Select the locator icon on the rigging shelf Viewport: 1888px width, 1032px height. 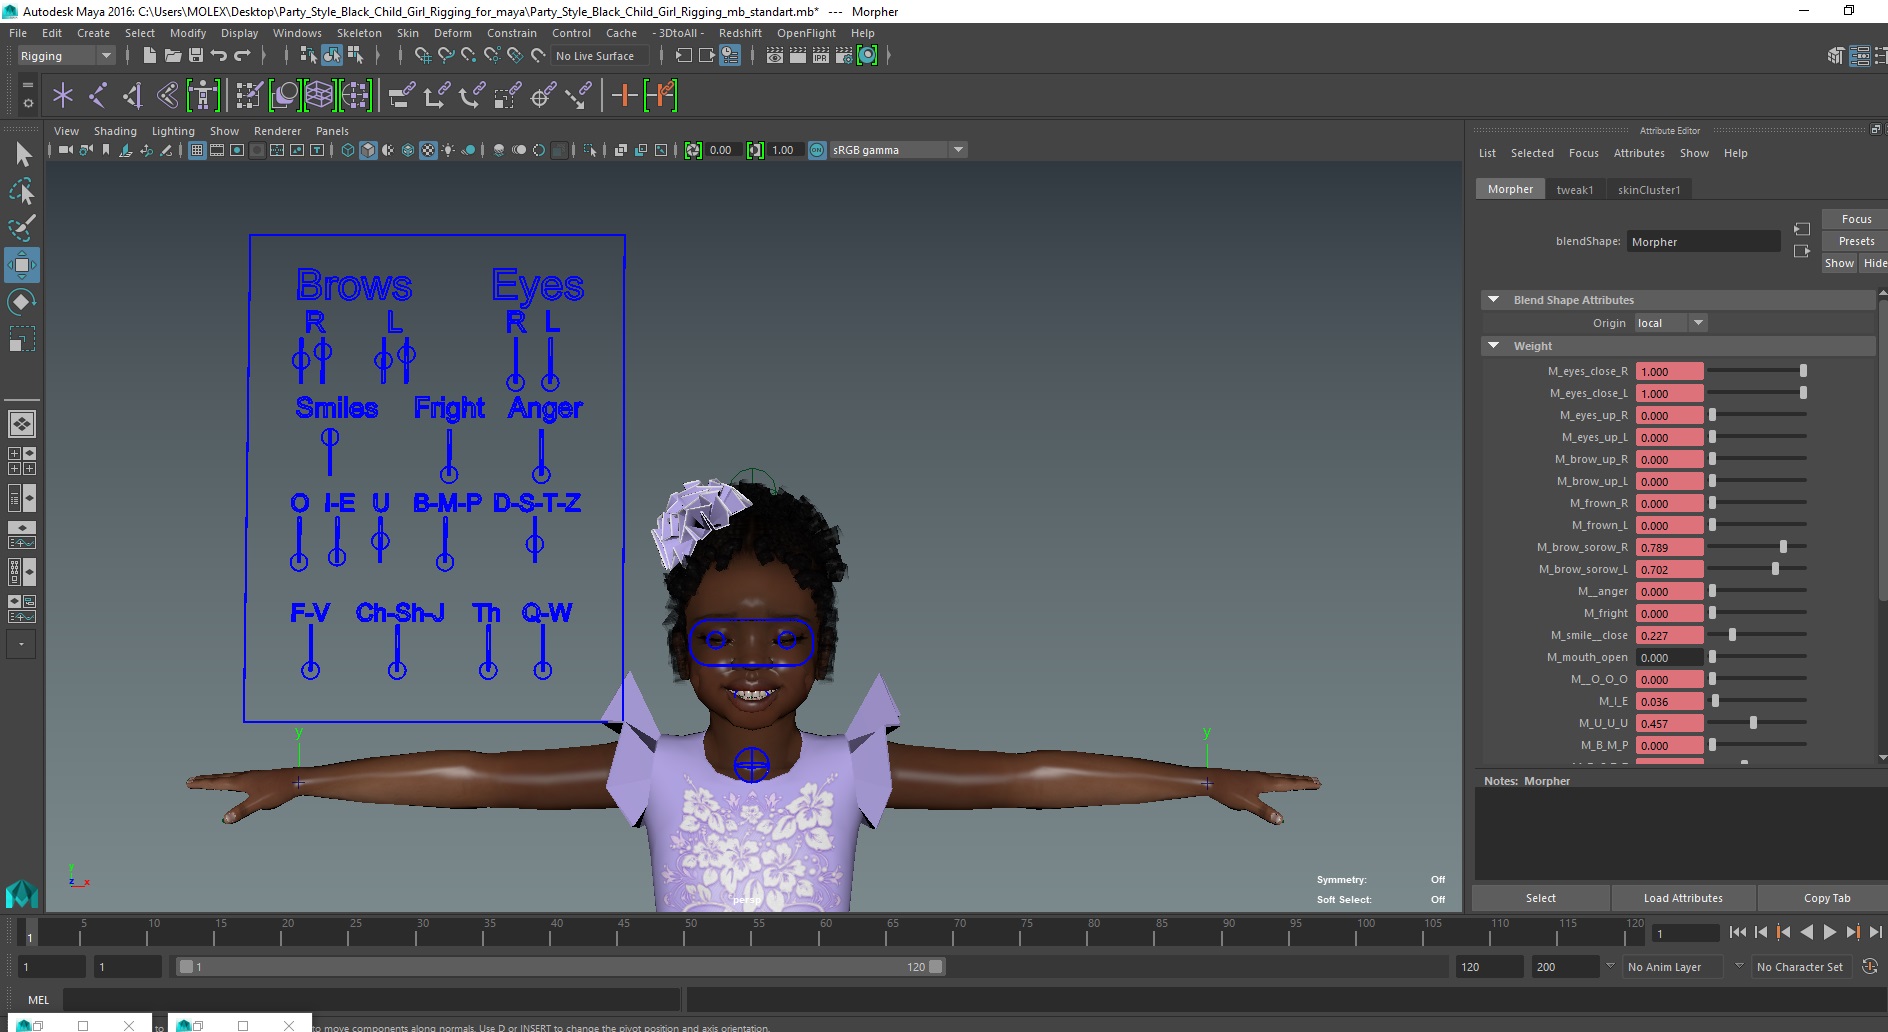tap(63, 96)
